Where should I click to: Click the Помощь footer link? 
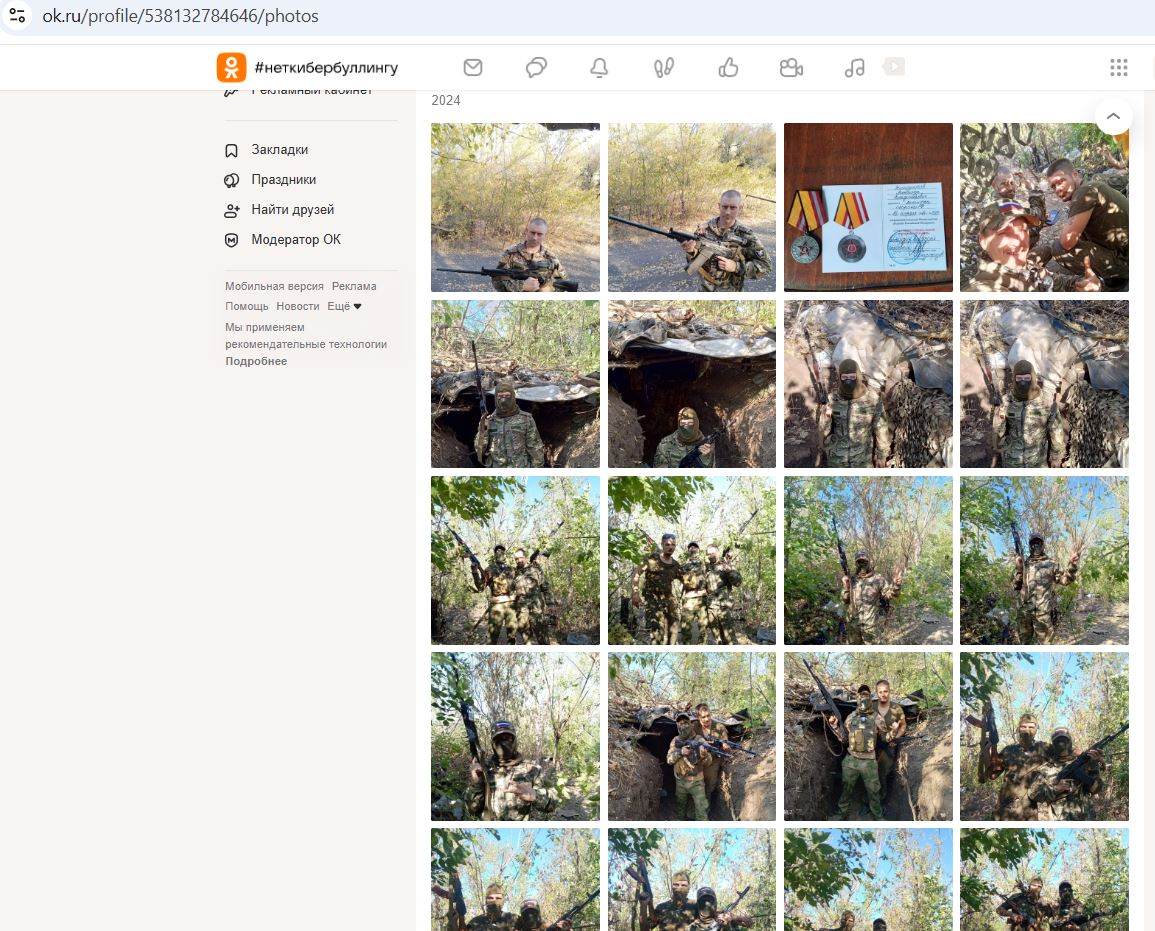[x=247, y=306]
